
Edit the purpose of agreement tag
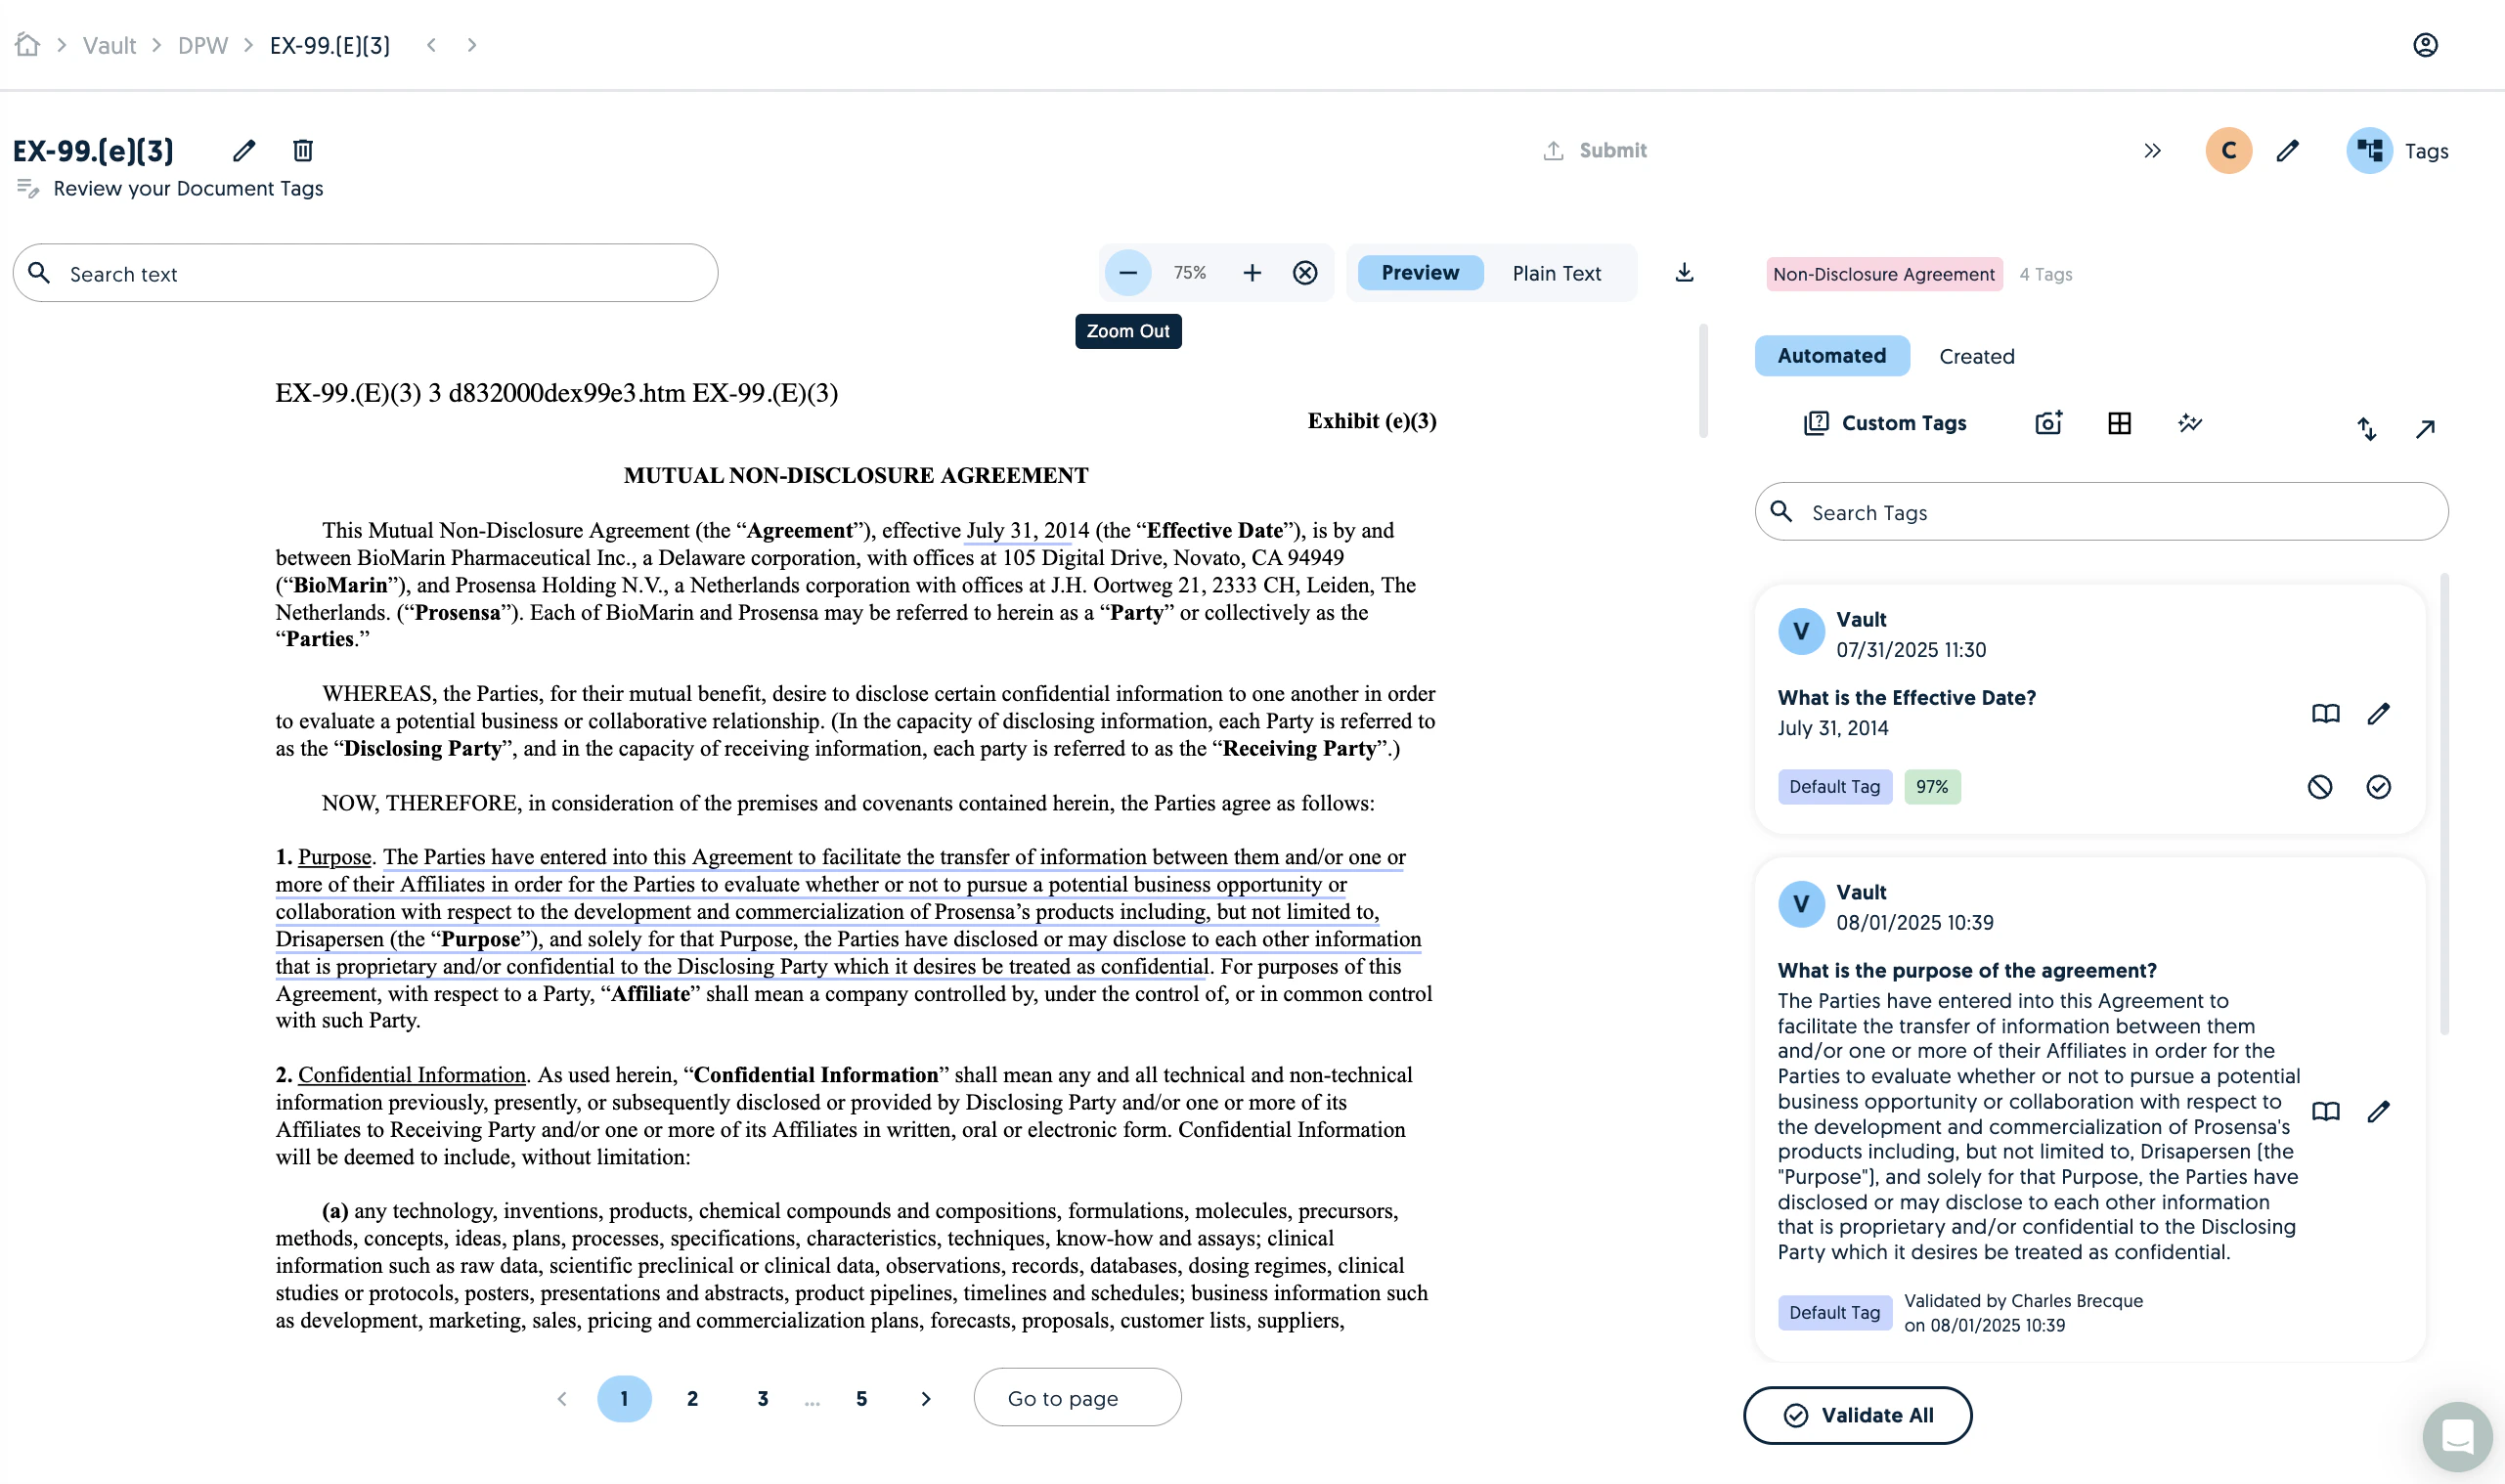pos(2379,1111)
